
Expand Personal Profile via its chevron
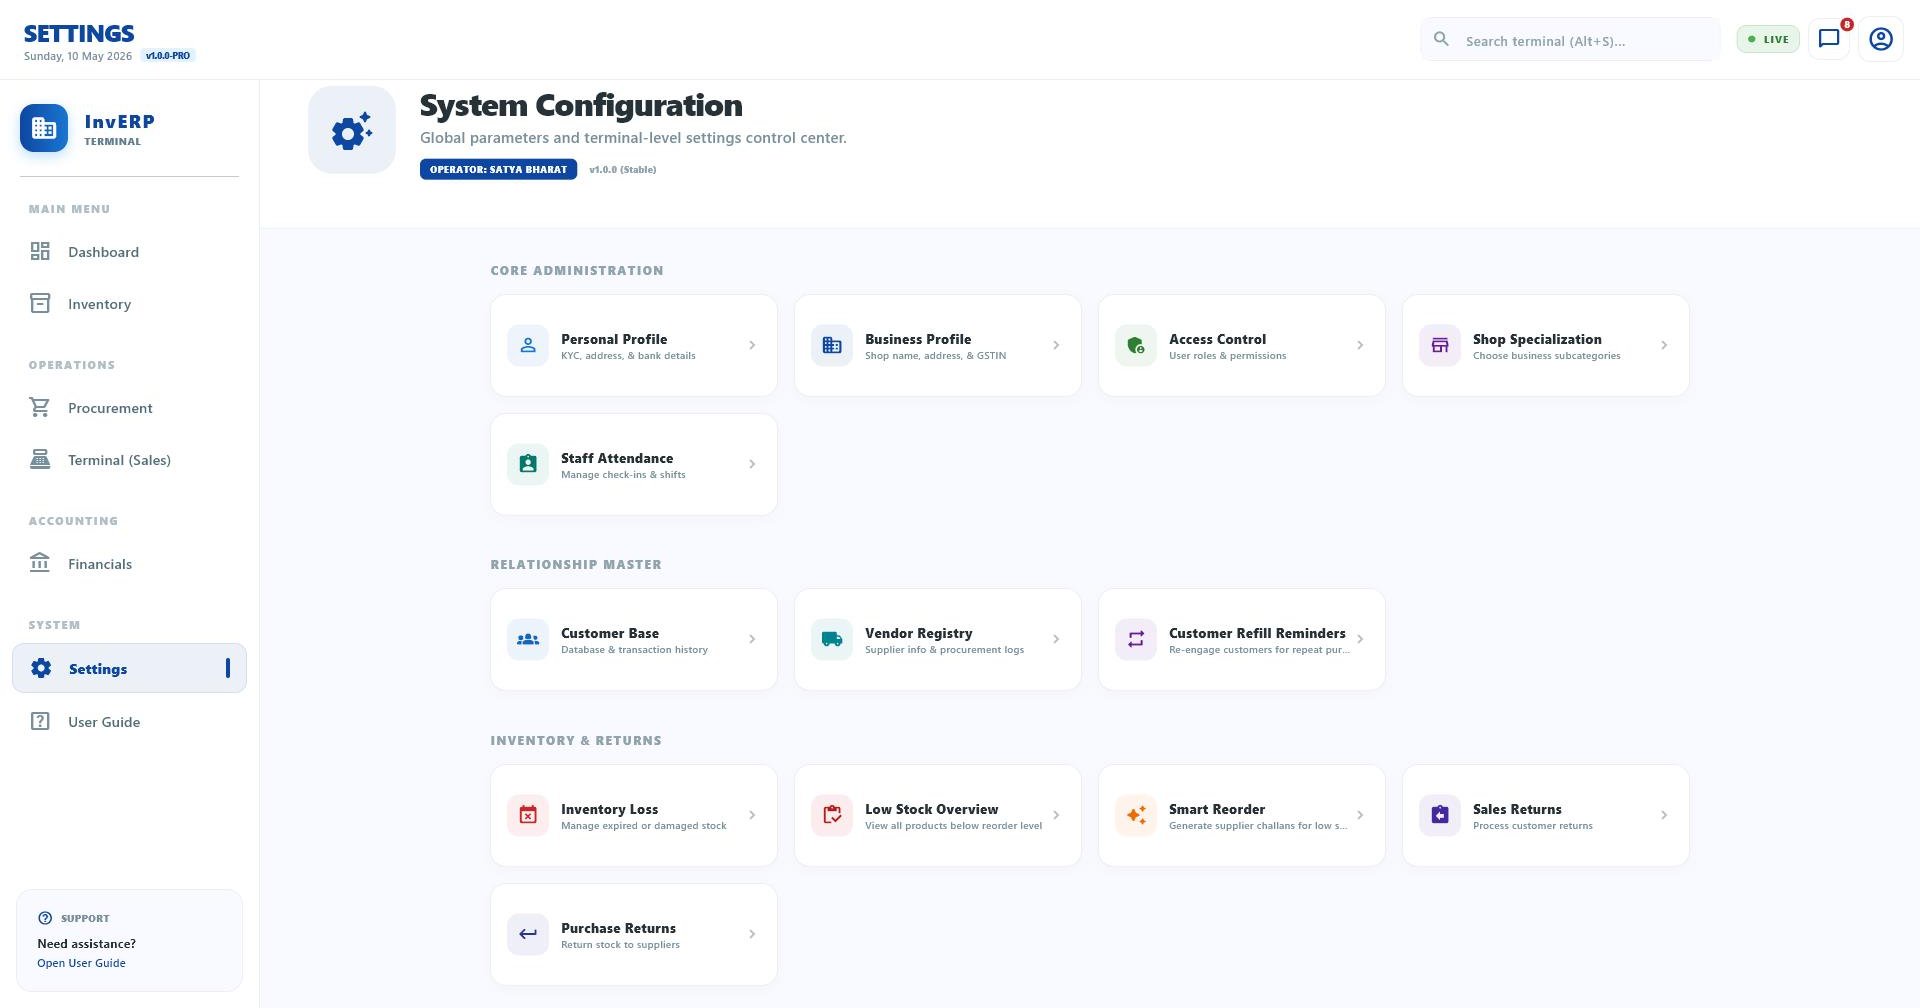point(752,346)
